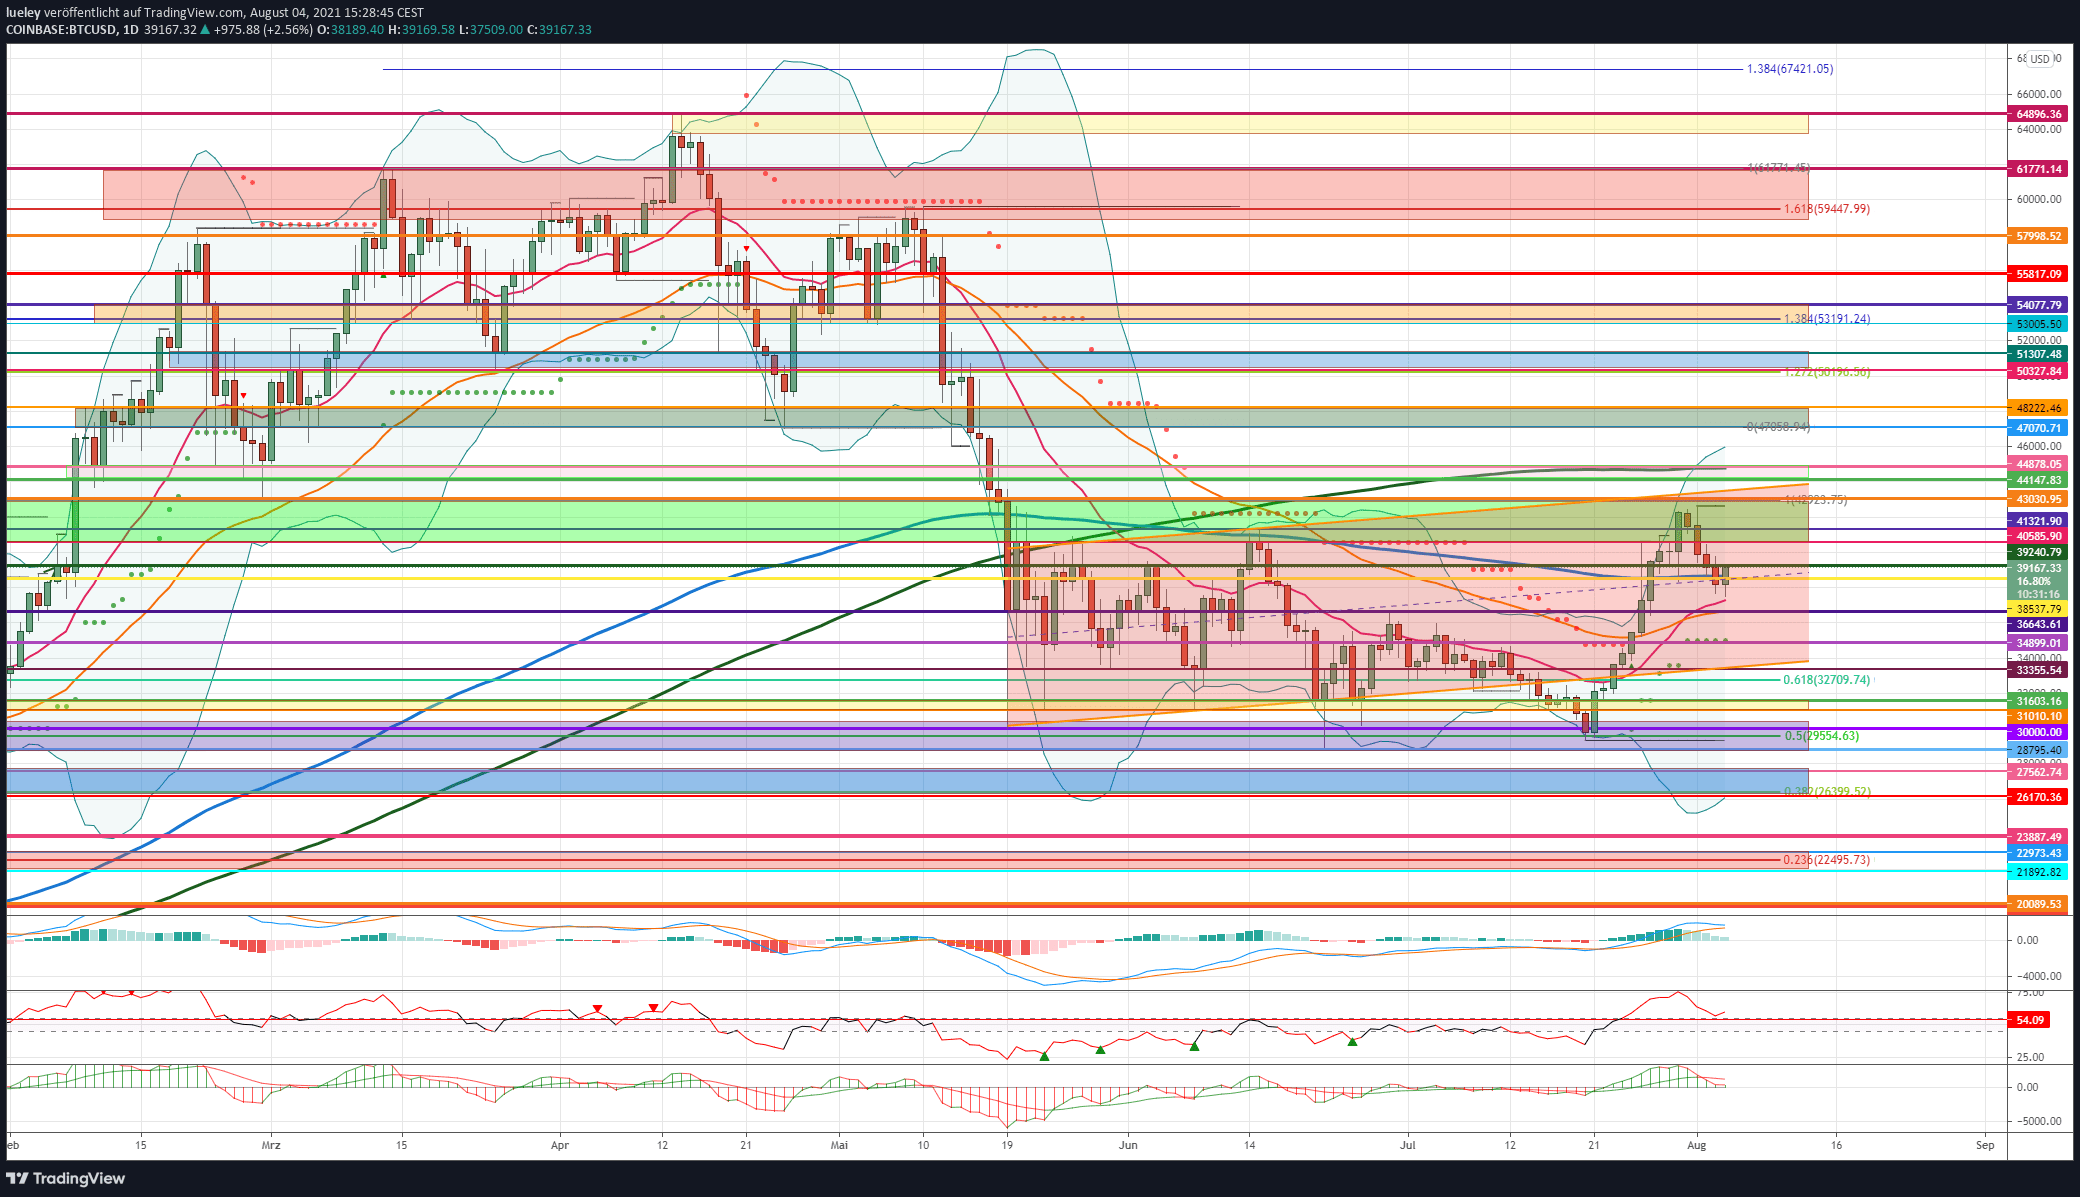Select the 22973.43 price label
Image resolution: width=2080 pixels, height=1197 pixels.
coord(2038,853)
